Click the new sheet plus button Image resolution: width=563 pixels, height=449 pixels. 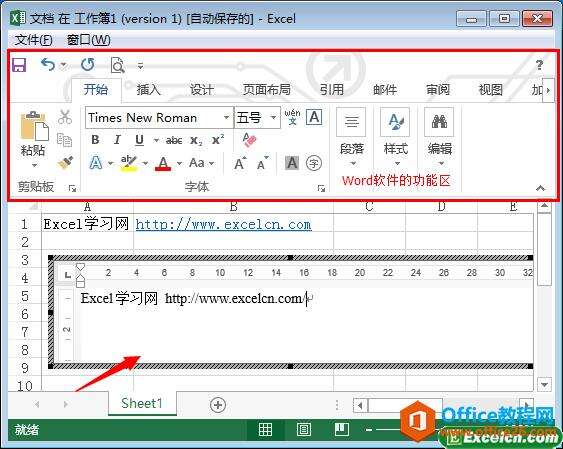tap(218, 404)
